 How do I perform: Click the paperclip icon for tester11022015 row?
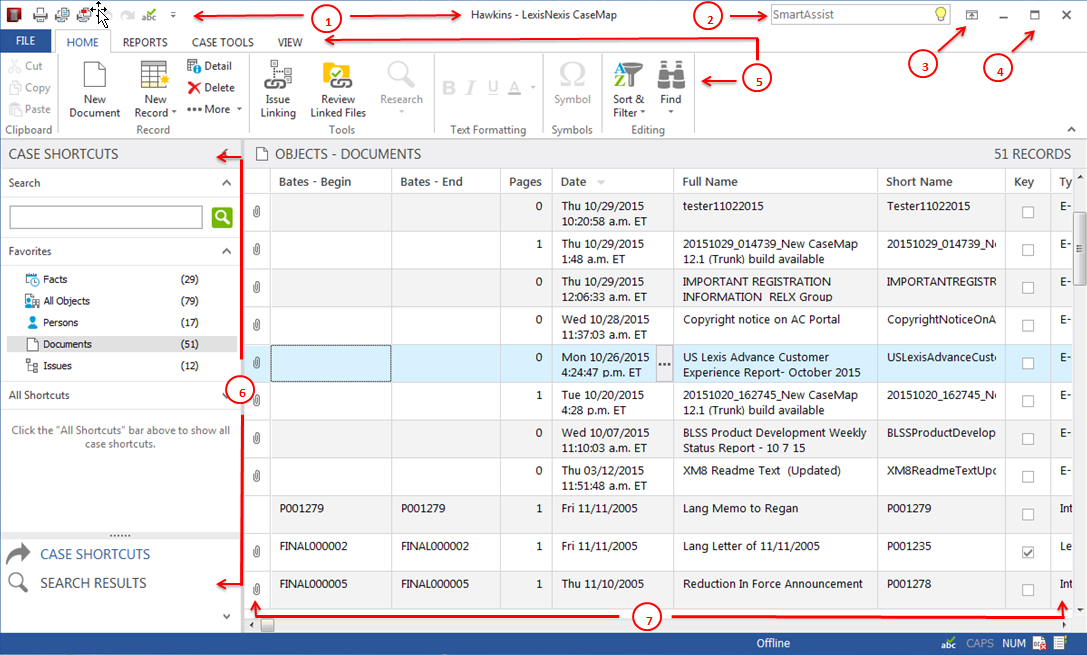point(256,211)
